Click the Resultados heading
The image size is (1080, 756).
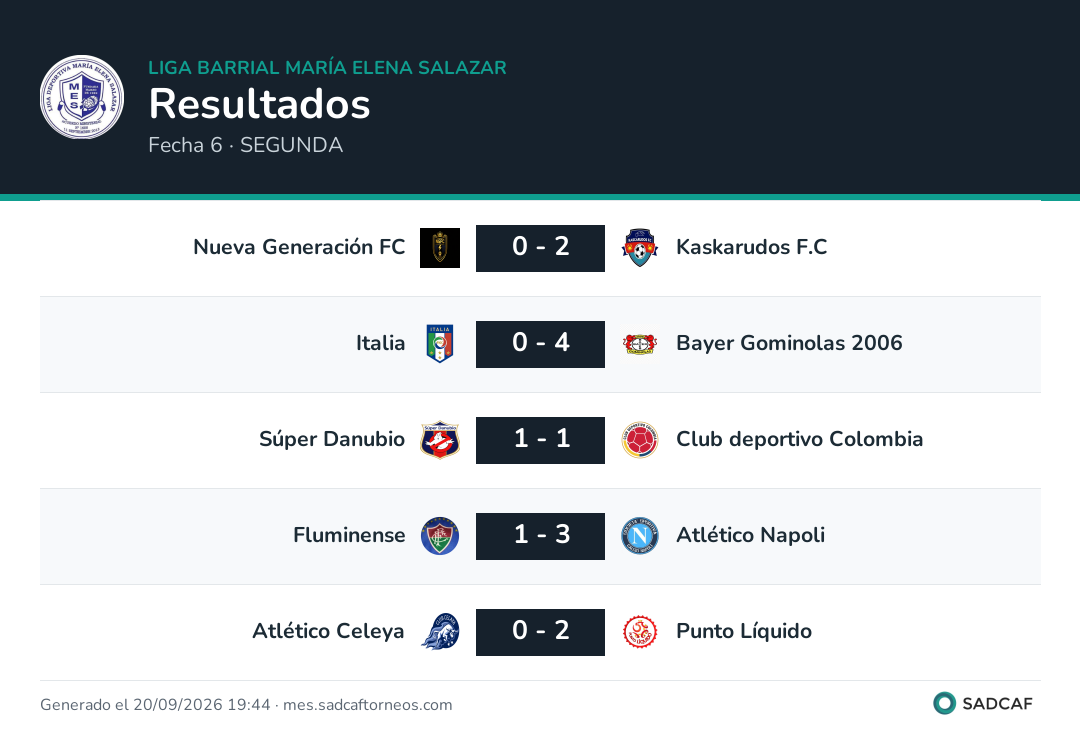click(260, 104)
